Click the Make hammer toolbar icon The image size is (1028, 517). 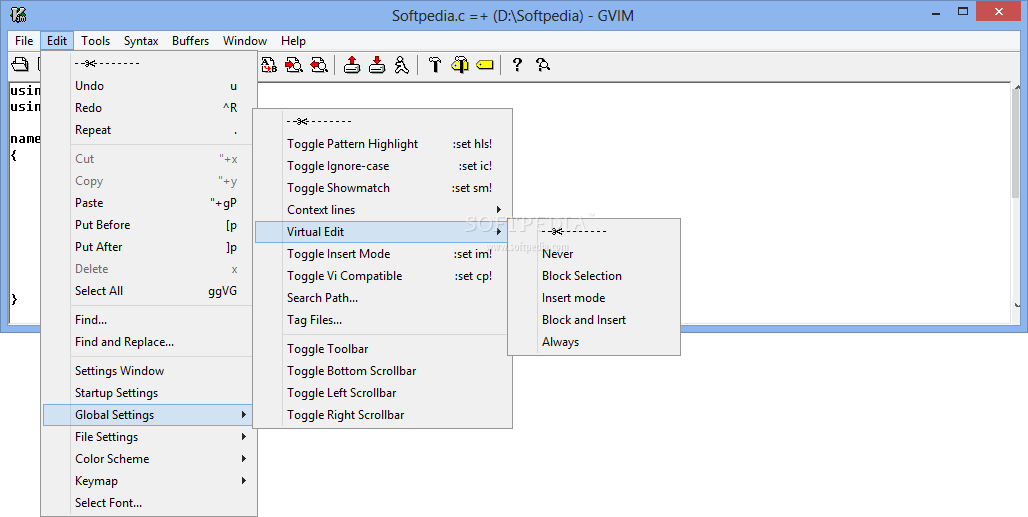click(435, 64)
